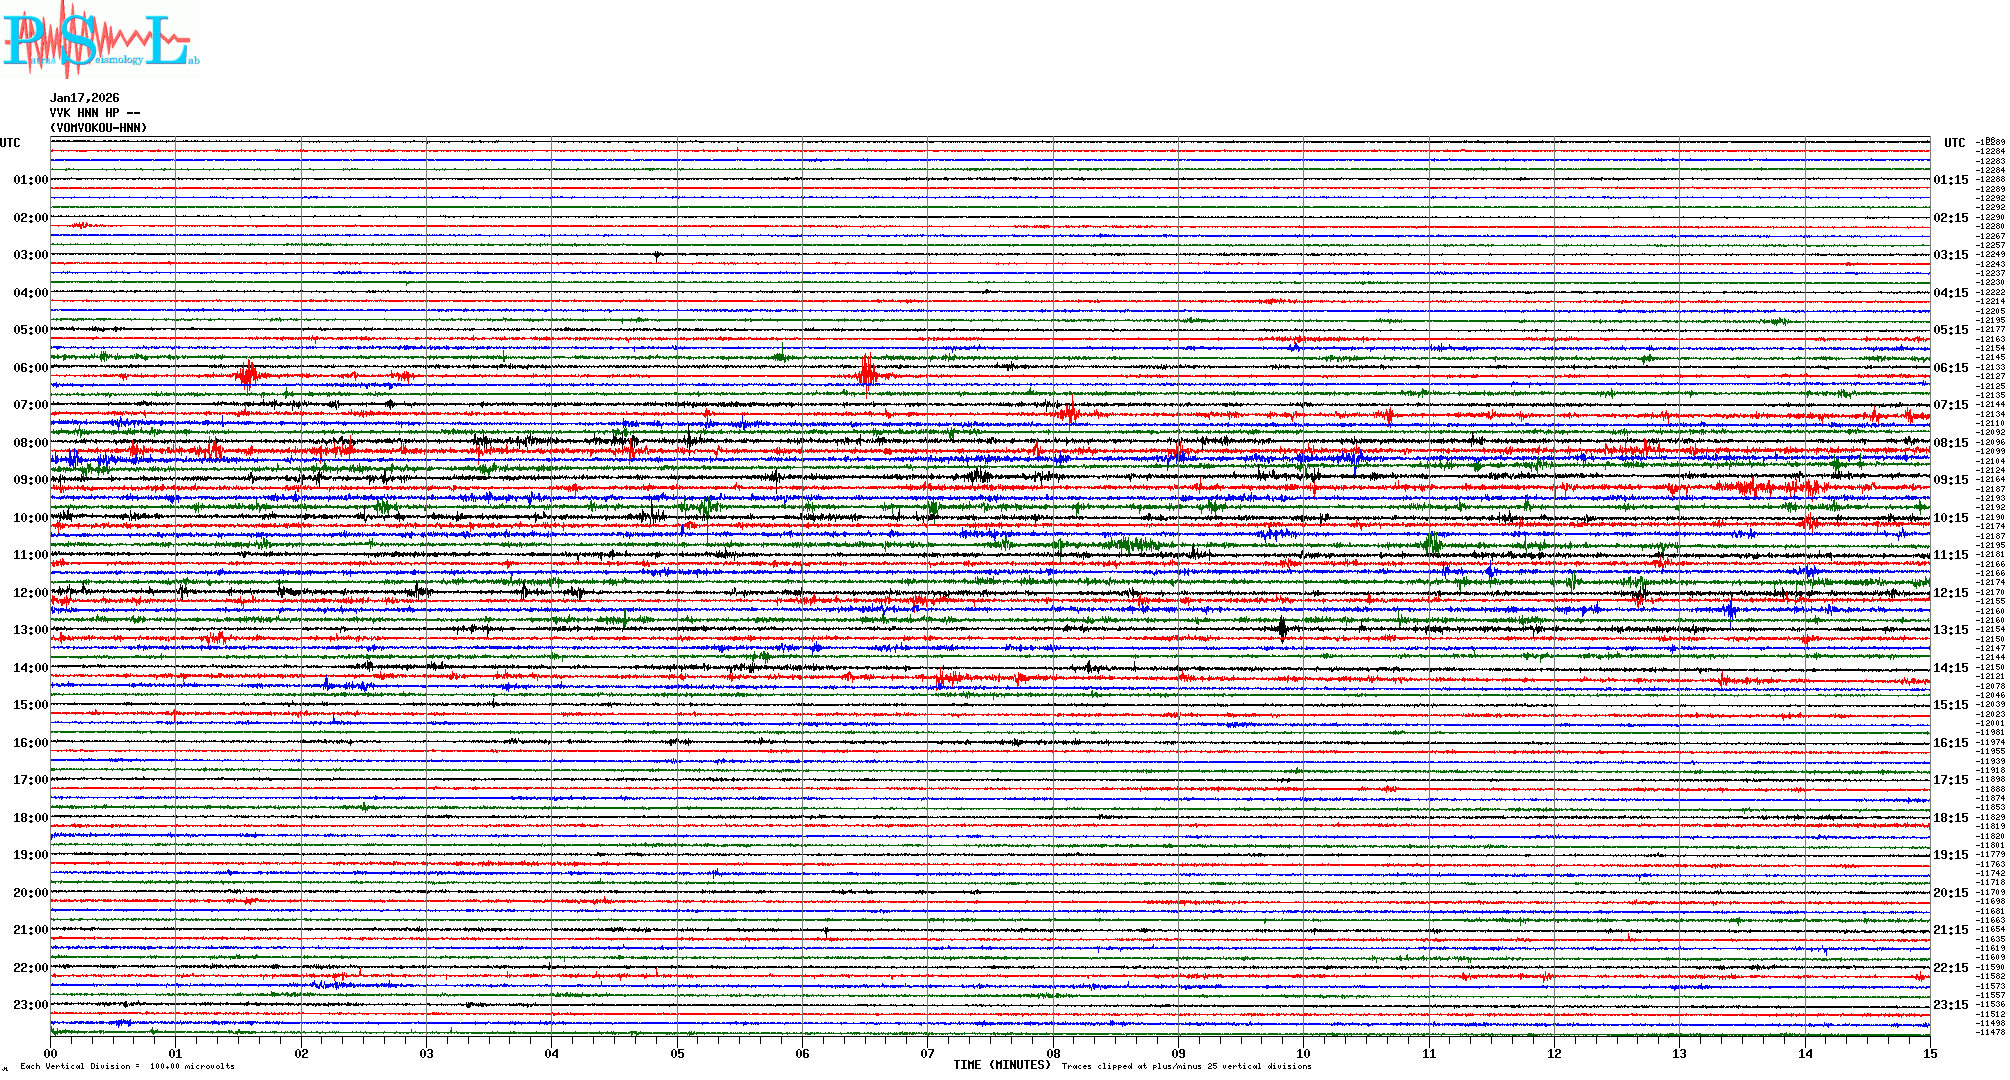The image size is (2010, 1080).
Task: Click minute 14 on bottom time axis
Action: 1805,1053
